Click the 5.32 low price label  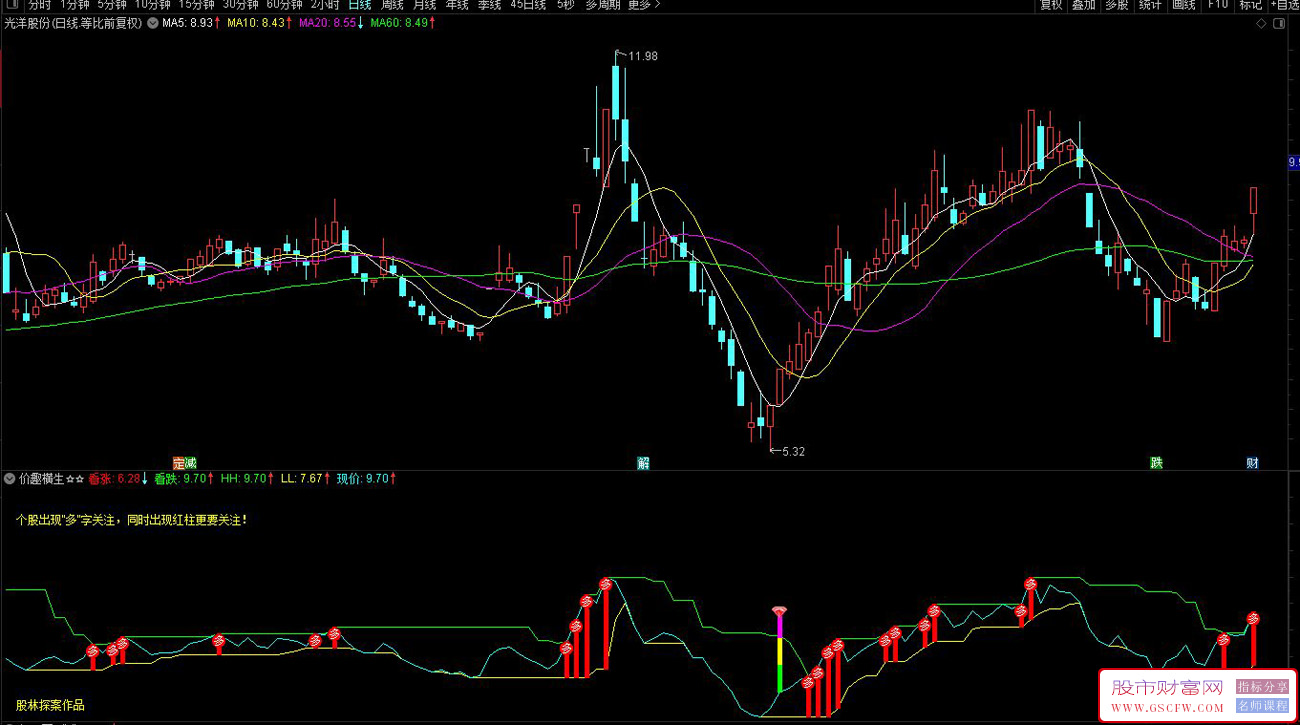(792, 451)
